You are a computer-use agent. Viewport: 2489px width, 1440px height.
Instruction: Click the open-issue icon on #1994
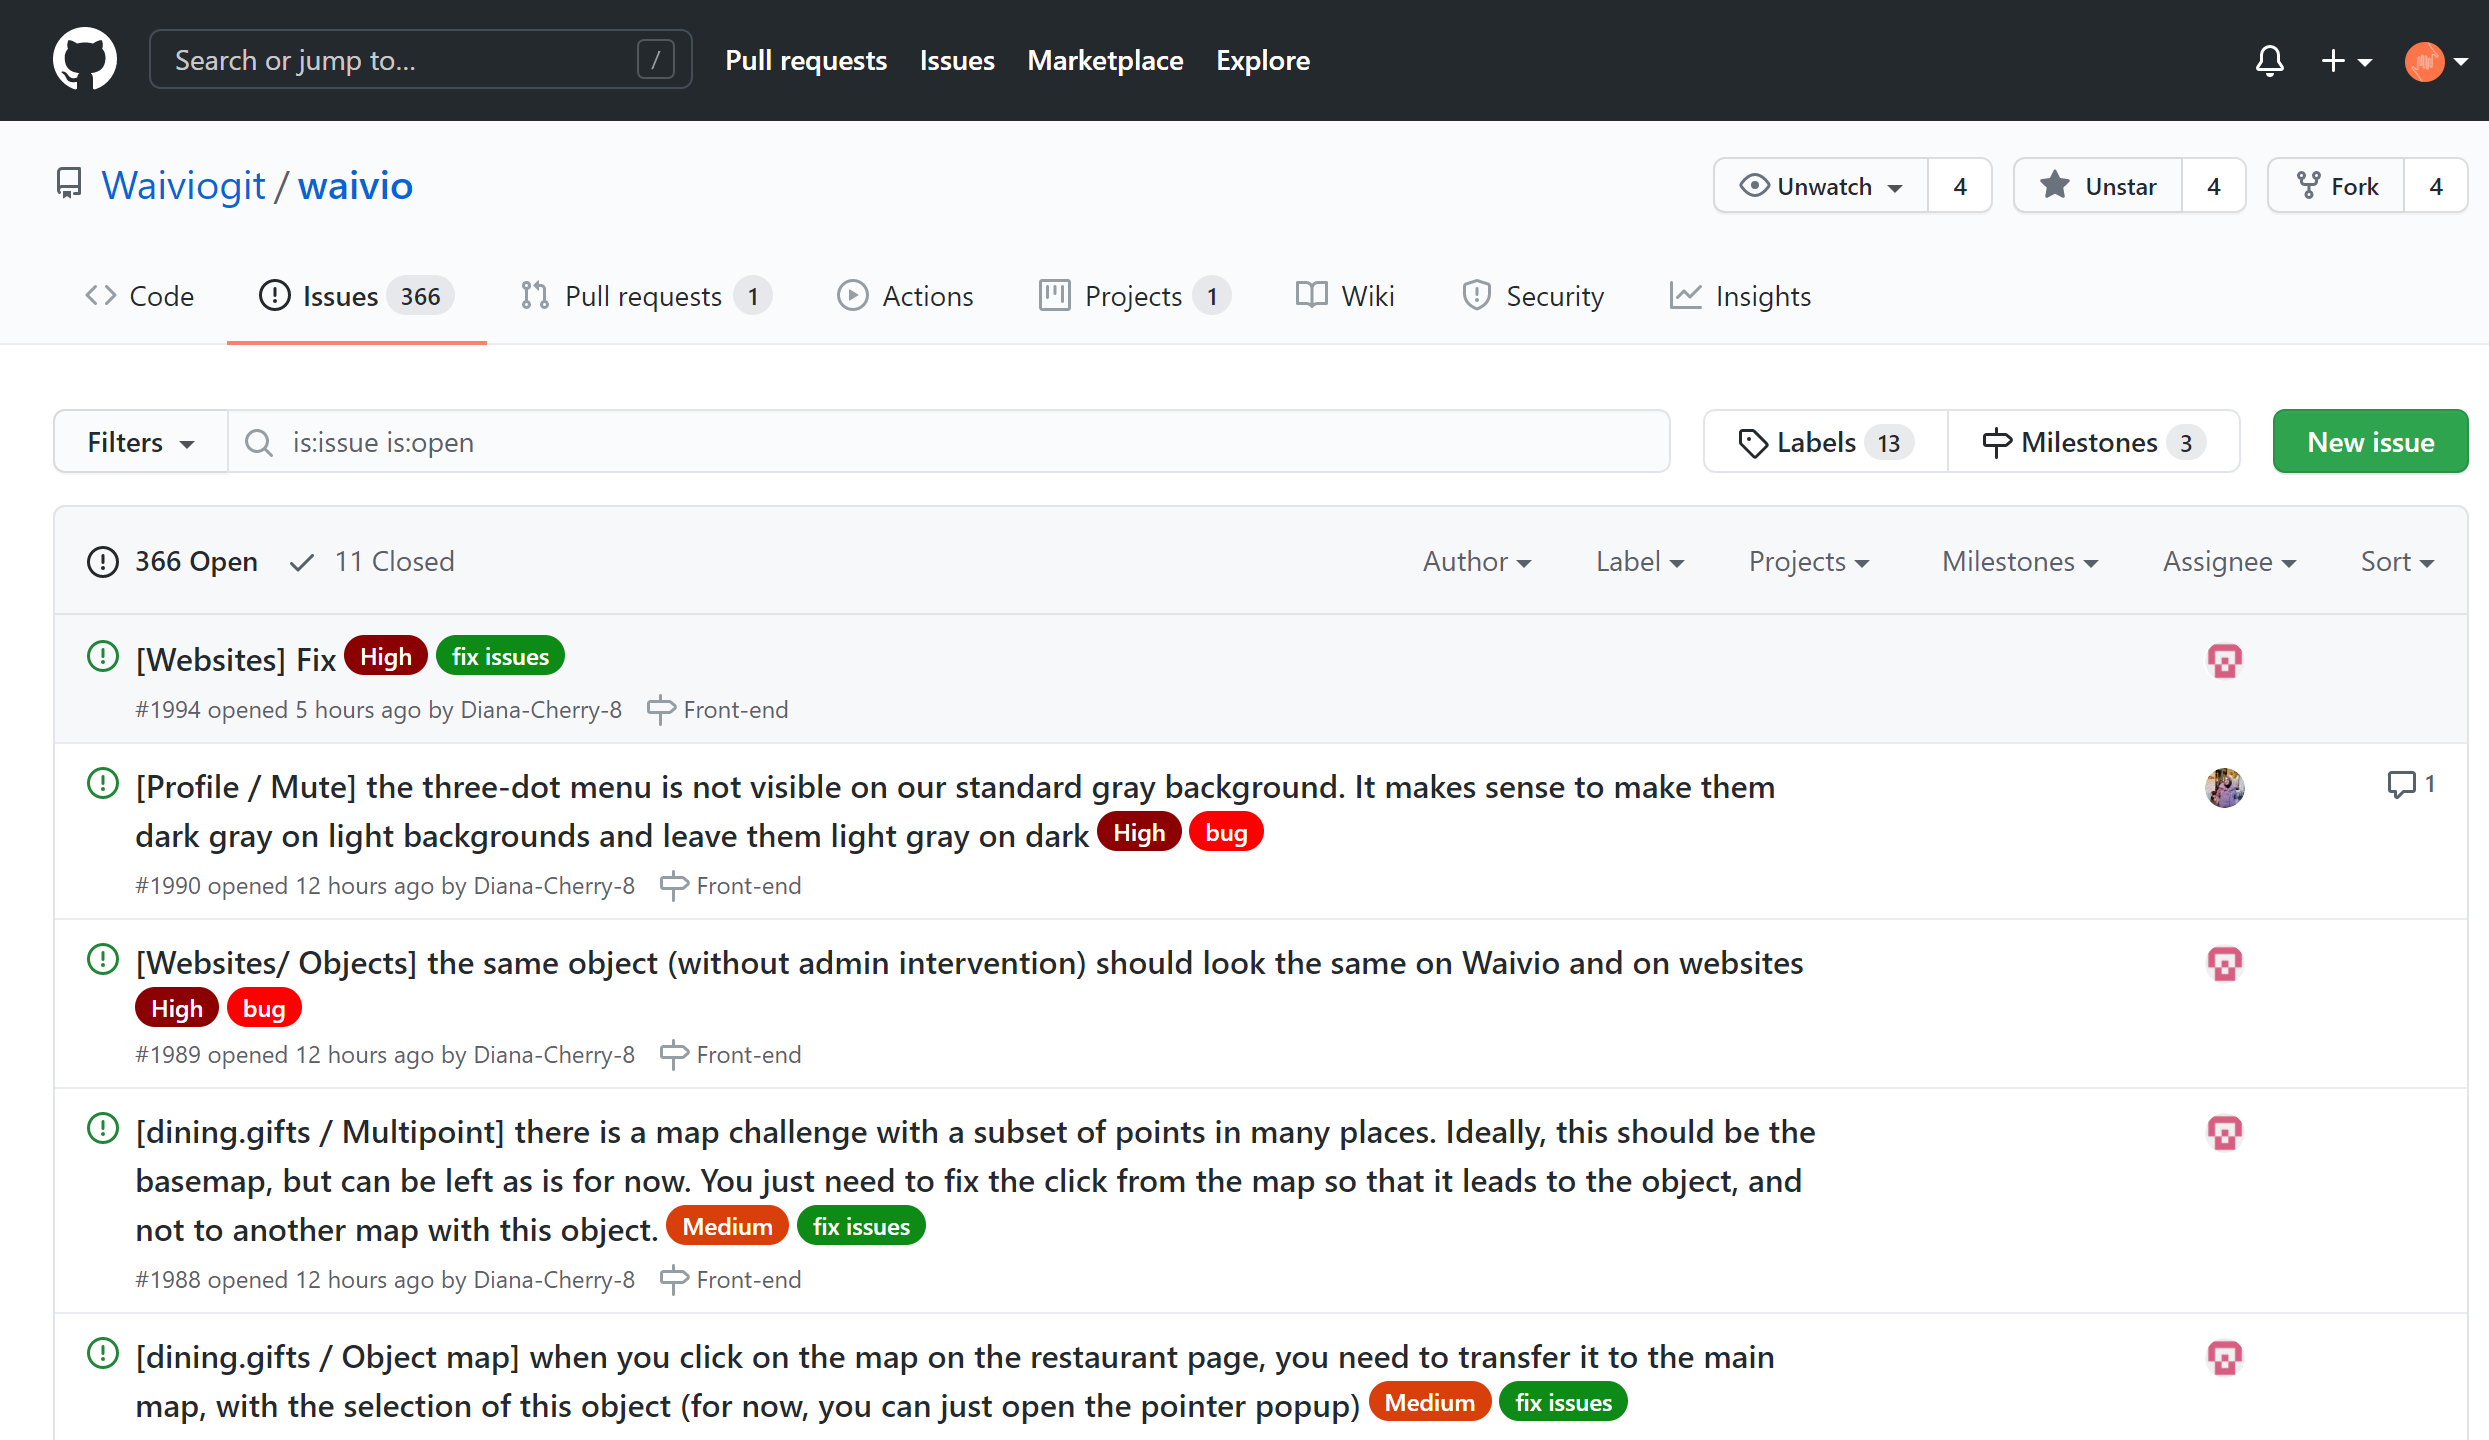[x=103, y=657]
